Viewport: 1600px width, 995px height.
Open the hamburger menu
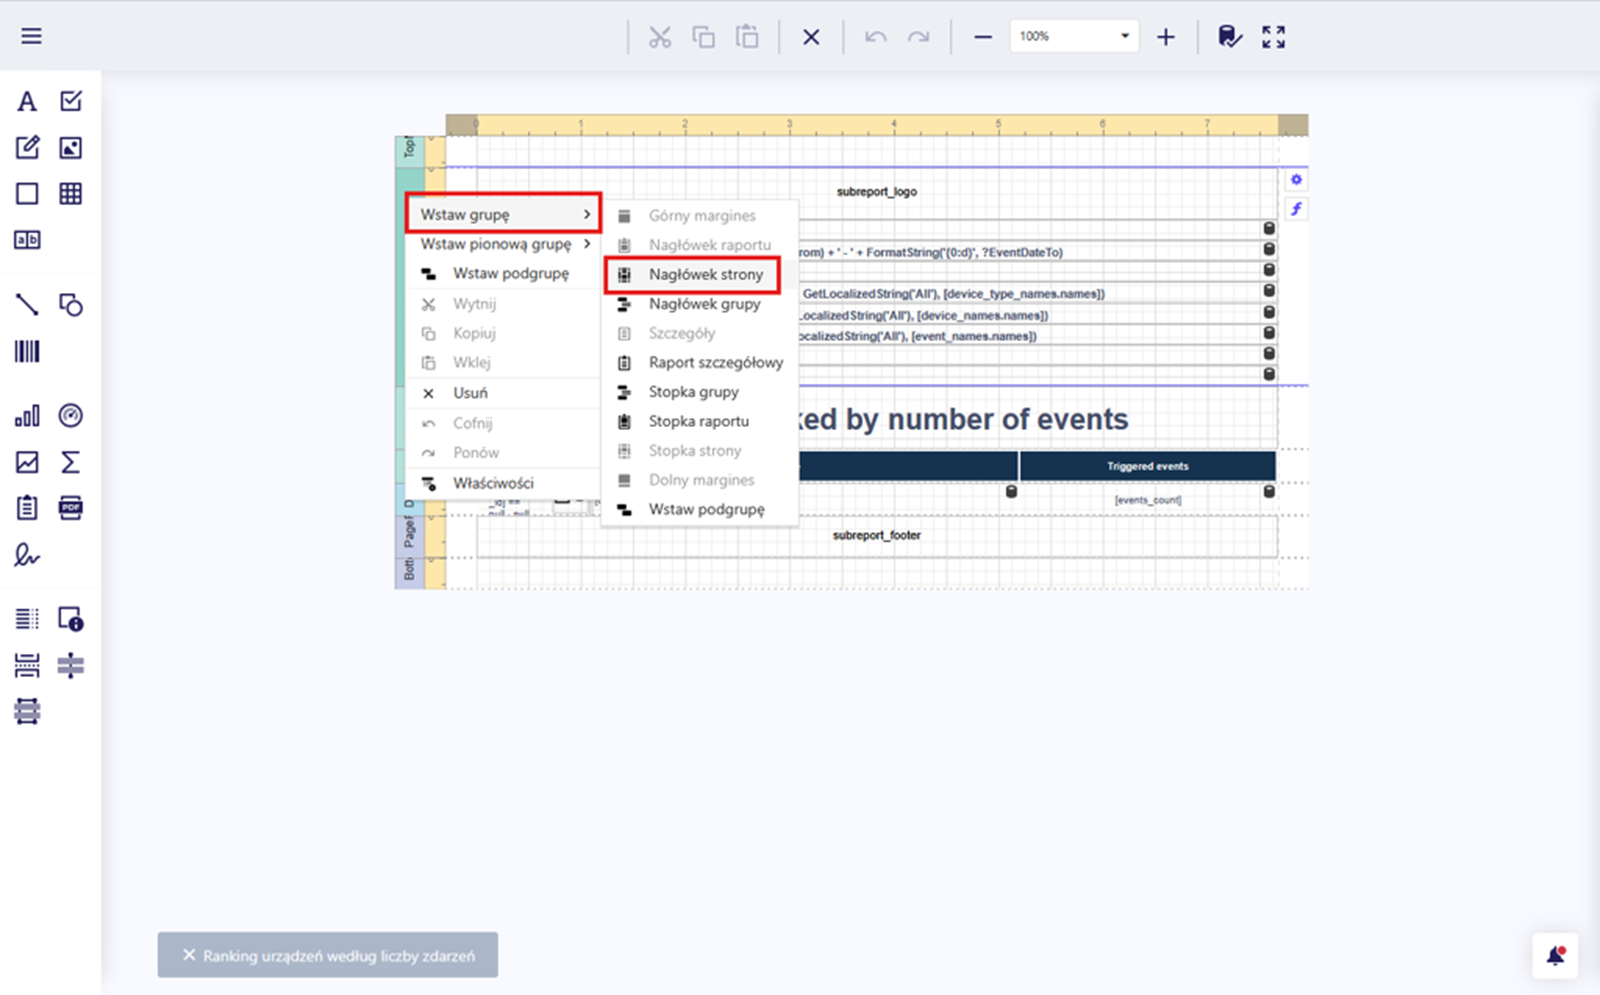coord(31,36)
